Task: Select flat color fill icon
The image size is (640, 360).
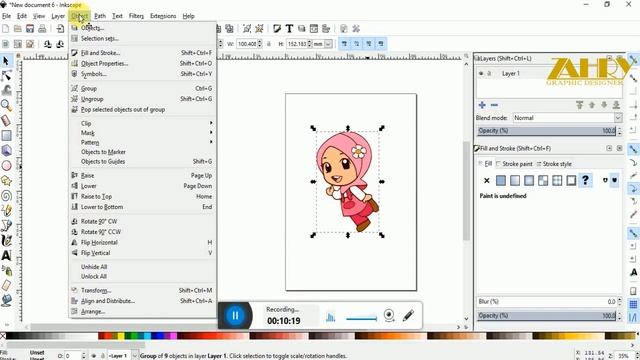Action: 501,180
